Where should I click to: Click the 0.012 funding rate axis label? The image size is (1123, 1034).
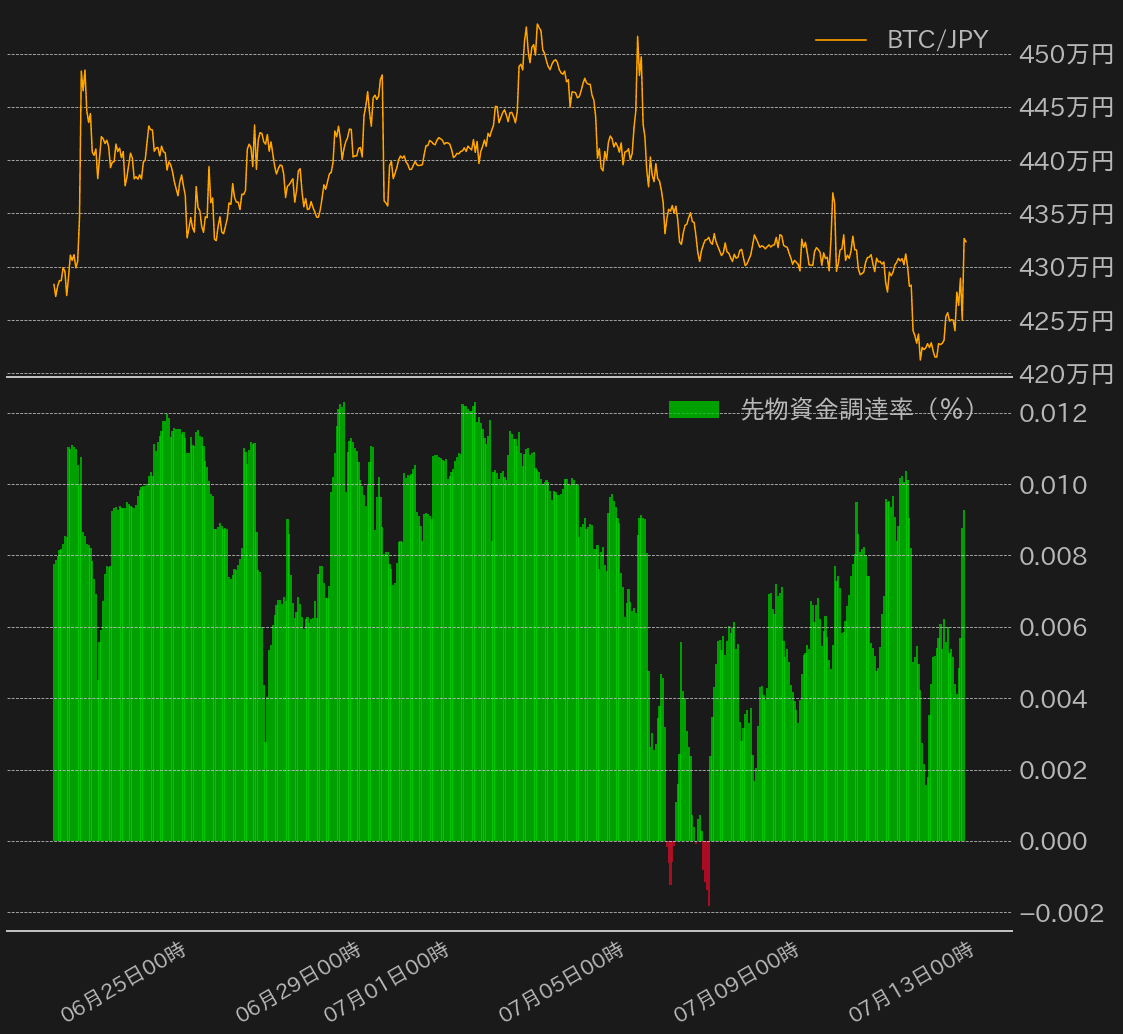[1052, 413]
